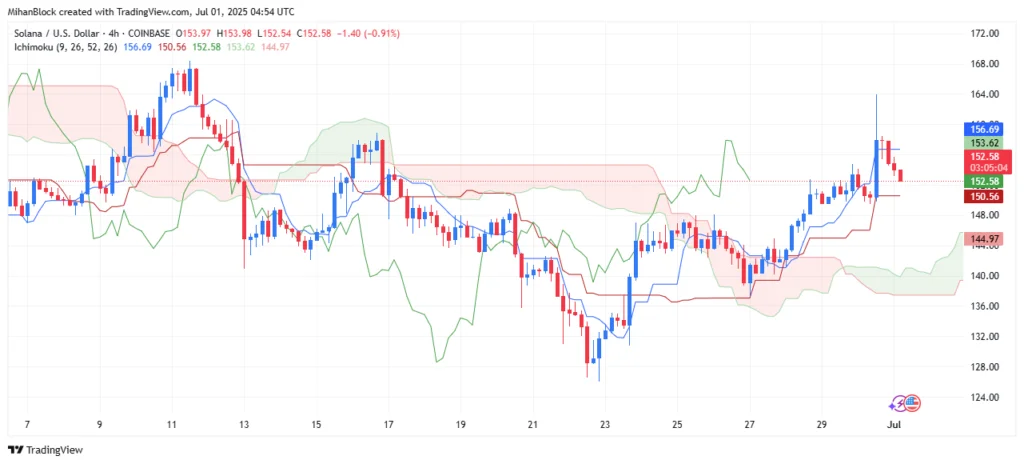The width and height of the screenshot is (1024, 464).
Task: Click the 172.00 label on the price axis
Action: [982, 33]
